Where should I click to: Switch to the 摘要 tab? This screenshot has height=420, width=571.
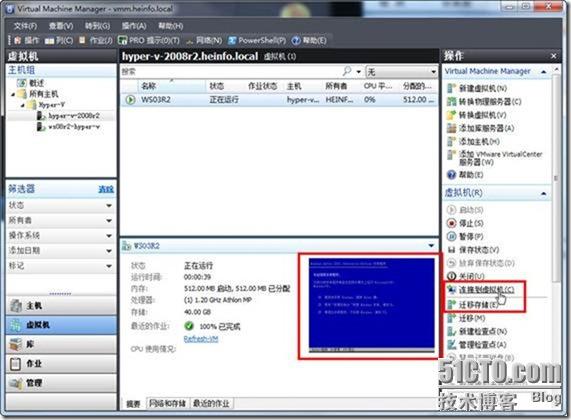133,404
